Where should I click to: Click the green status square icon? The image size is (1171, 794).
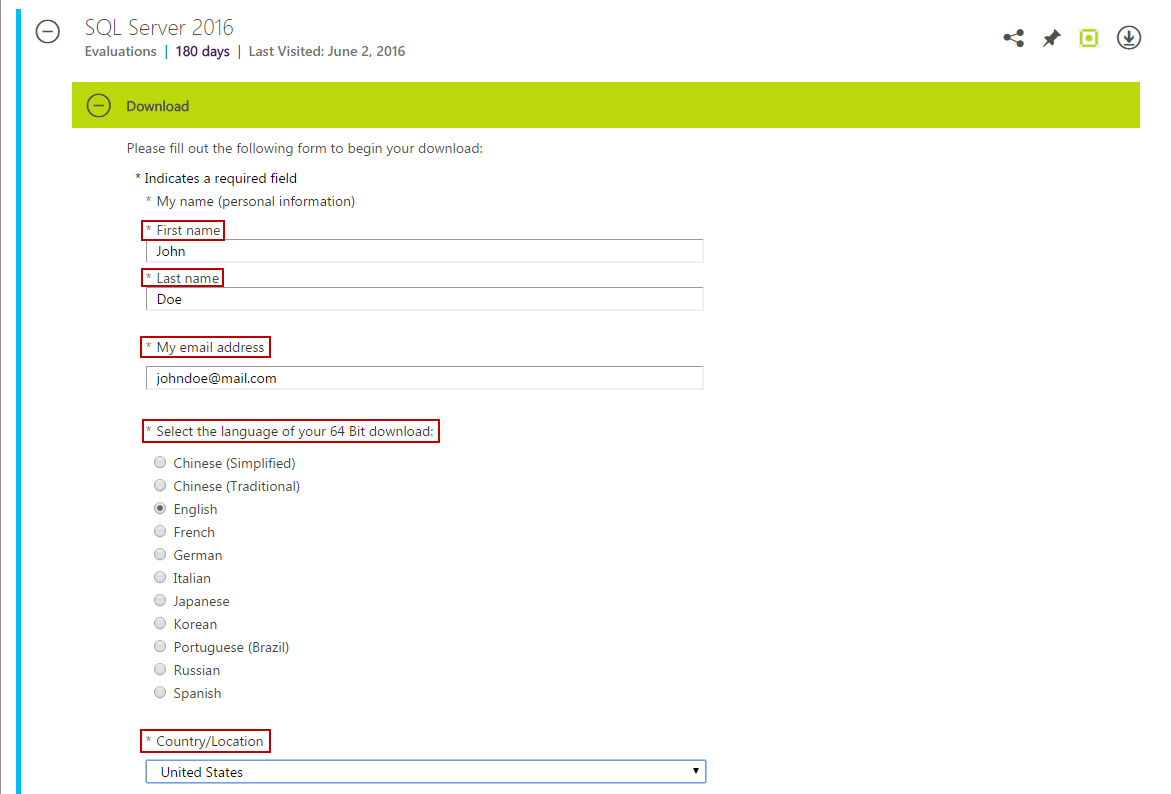point(1089,37)
